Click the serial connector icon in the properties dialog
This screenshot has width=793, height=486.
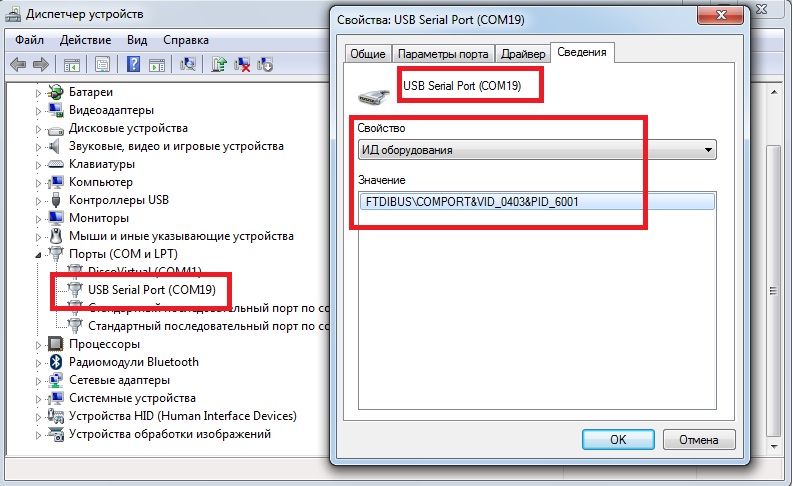[x=374, y=96]
